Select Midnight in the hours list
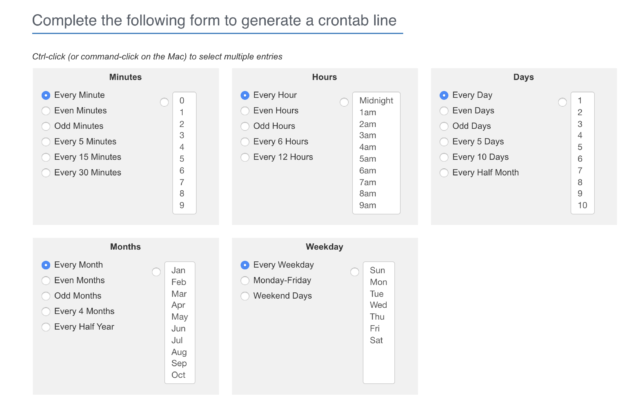This screenshot has width=640, height=407. point(376,100)
